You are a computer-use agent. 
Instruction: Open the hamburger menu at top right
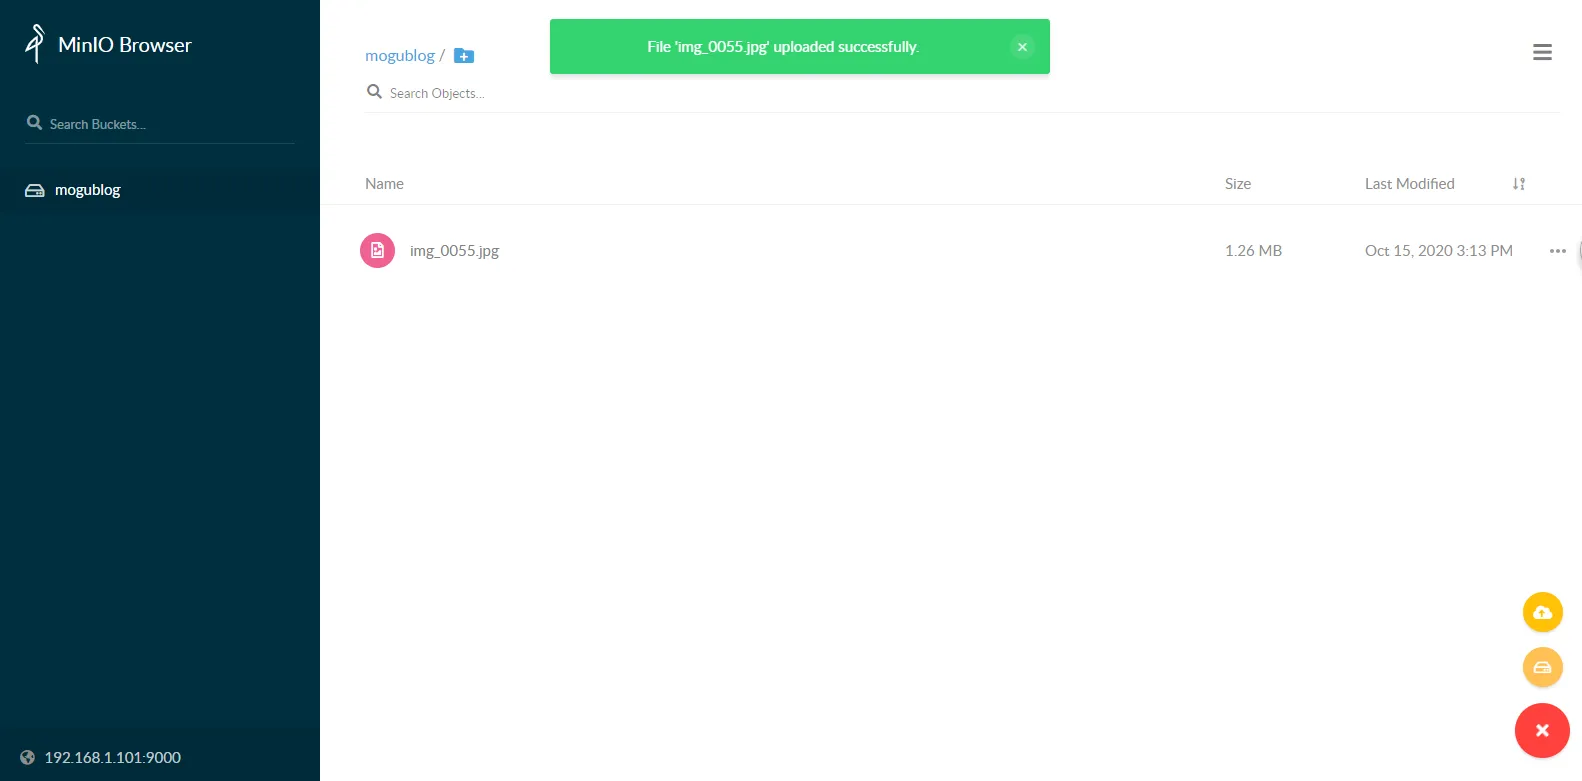tap(1542, 52)
